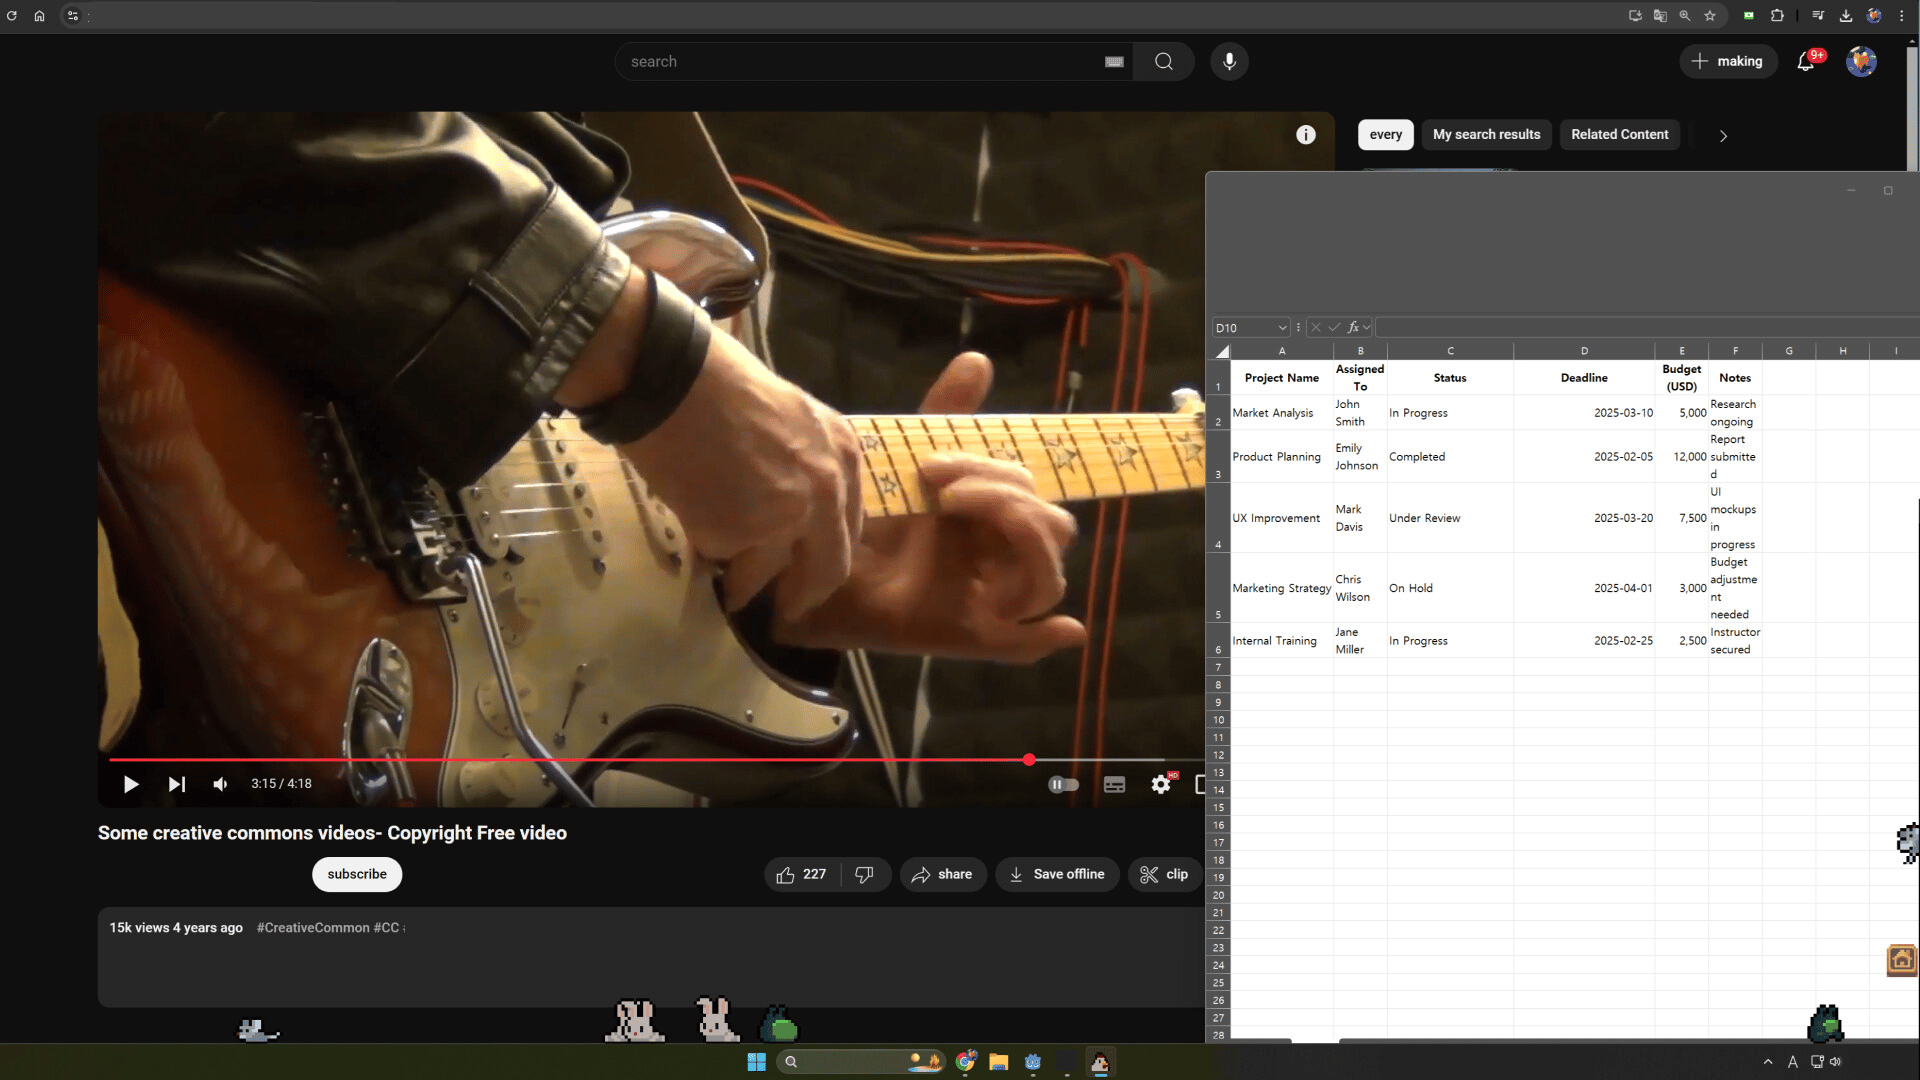The width and height of the screenshot is (1920, 1080).
Task: Select the Related Content chip
Action: [1619, 135]
